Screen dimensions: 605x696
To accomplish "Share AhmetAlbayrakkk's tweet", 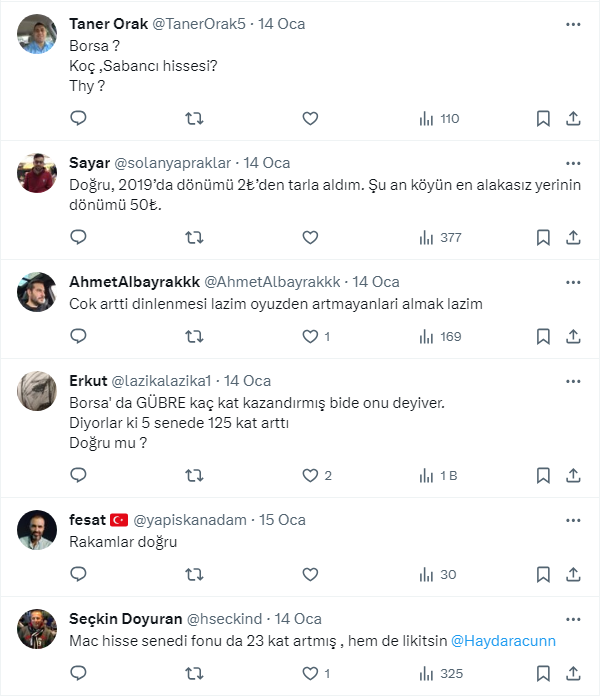I will (x=574, y=336).
